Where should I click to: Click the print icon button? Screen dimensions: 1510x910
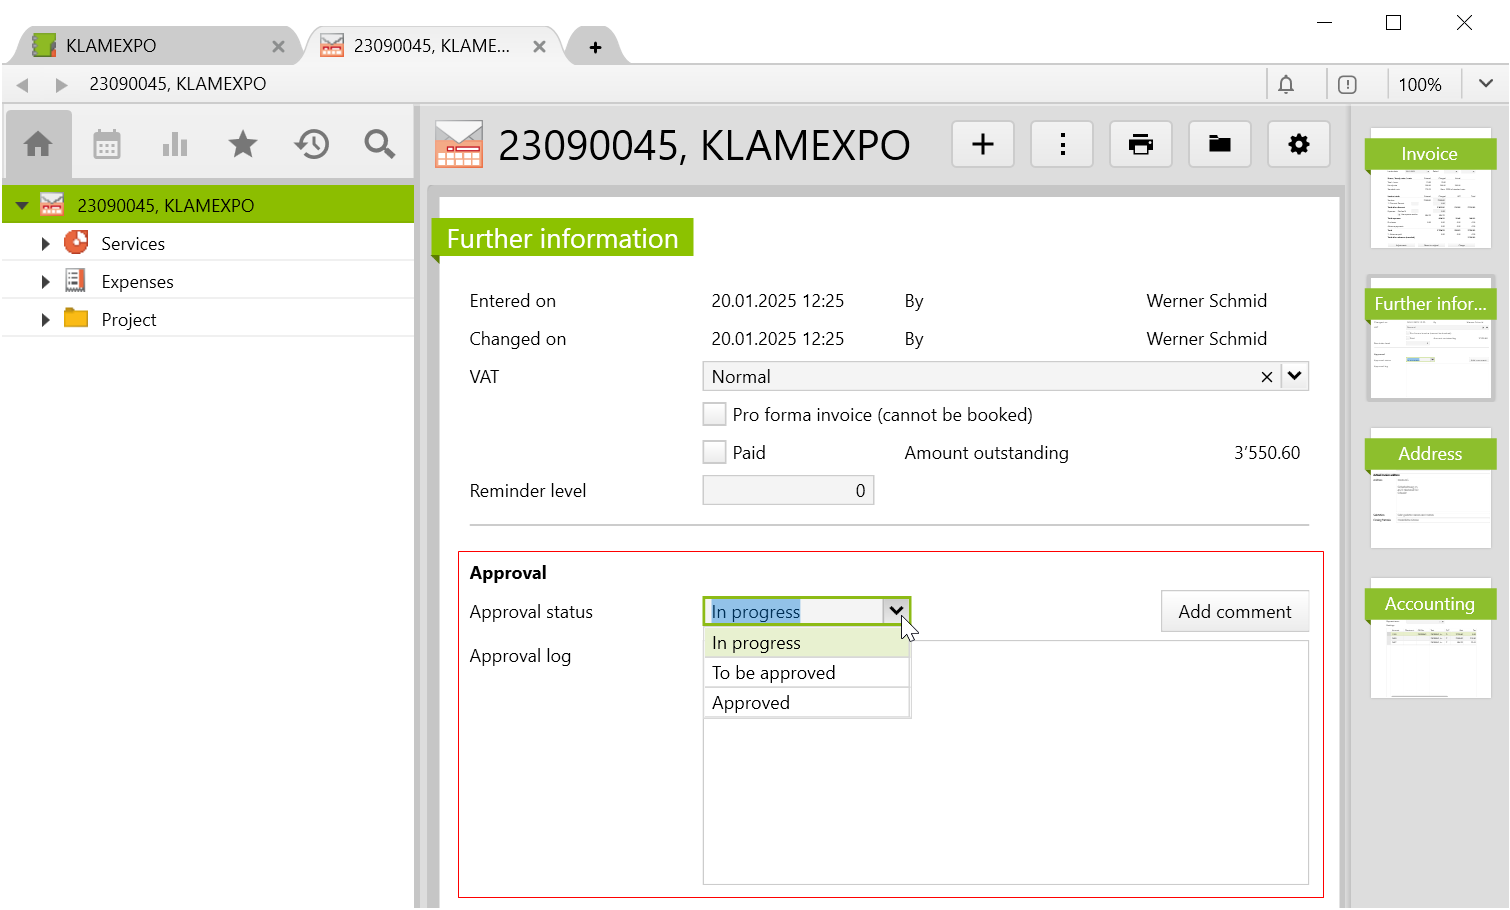point(1140,145)
